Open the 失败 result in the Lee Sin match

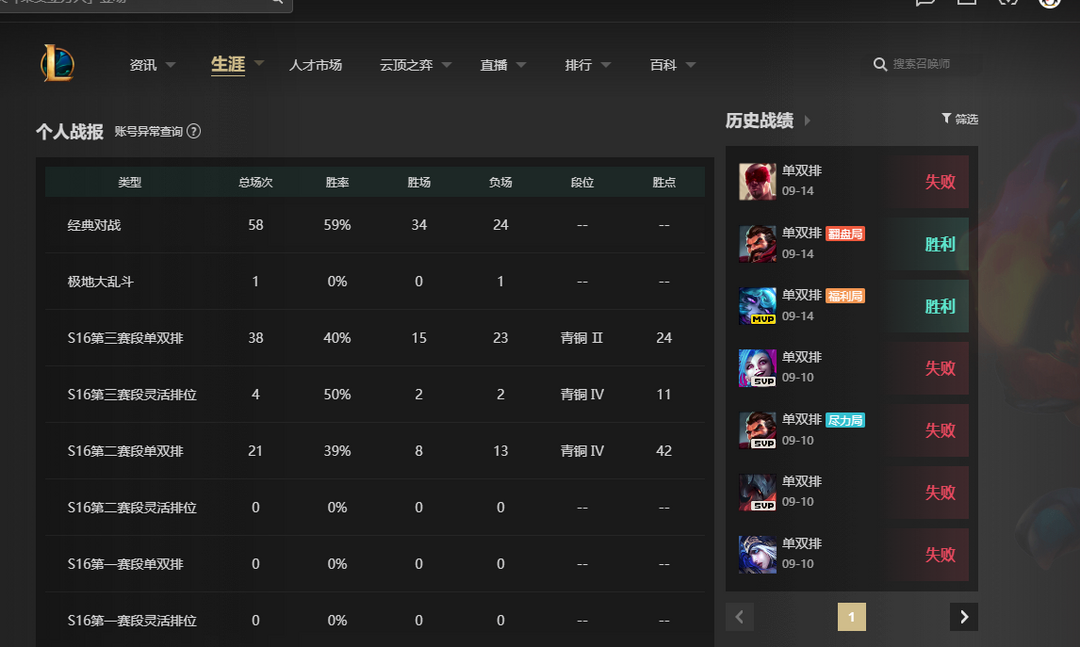tap(939, 181)
